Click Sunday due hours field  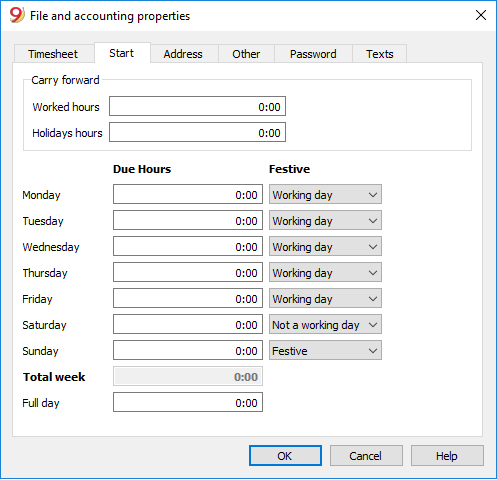[x=188, y=350]
